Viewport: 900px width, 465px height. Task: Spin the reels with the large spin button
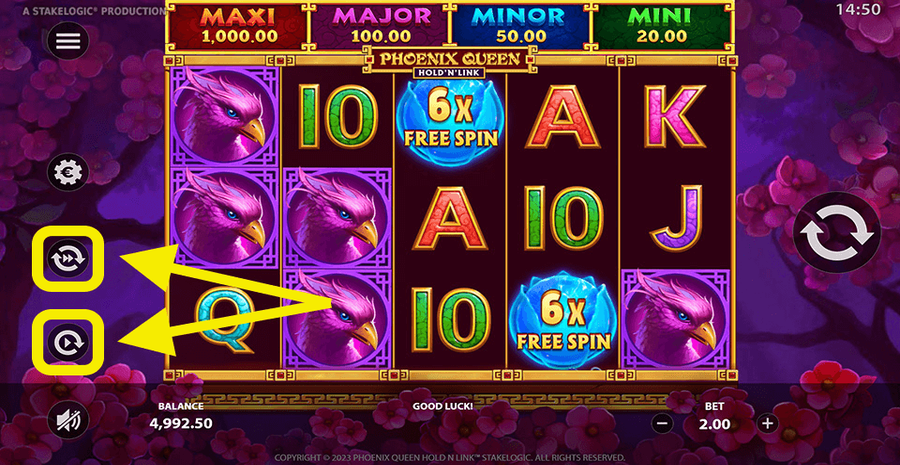(837, 232)
